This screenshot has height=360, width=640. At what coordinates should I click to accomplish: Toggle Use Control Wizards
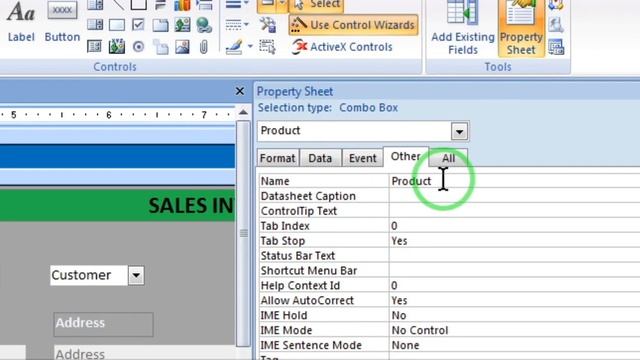[353, 25]
